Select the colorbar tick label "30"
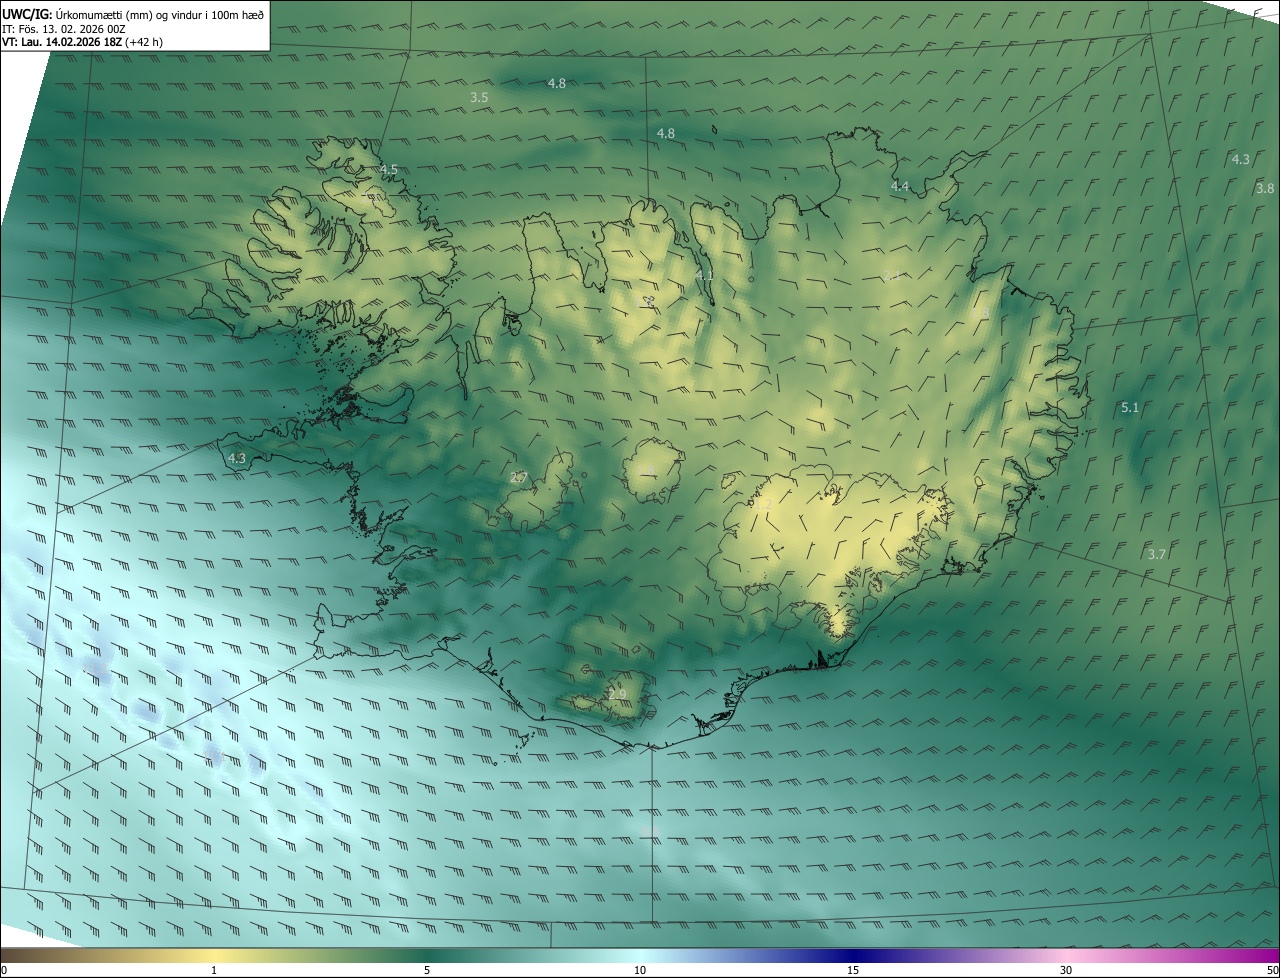Image resolution: width=1280 pixels, height=978 pixels. click(x=1066, y=970)
